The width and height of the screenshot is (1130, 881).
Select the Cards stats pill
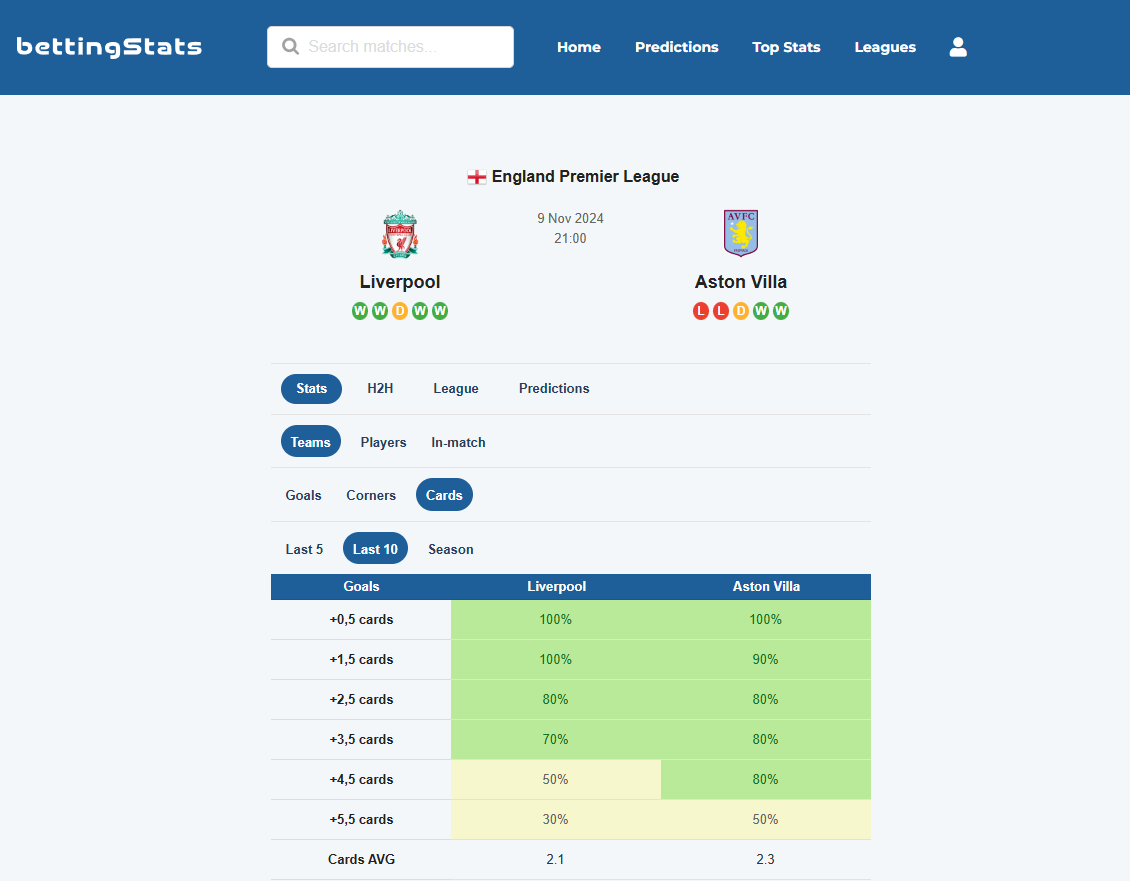pos(444,495)
